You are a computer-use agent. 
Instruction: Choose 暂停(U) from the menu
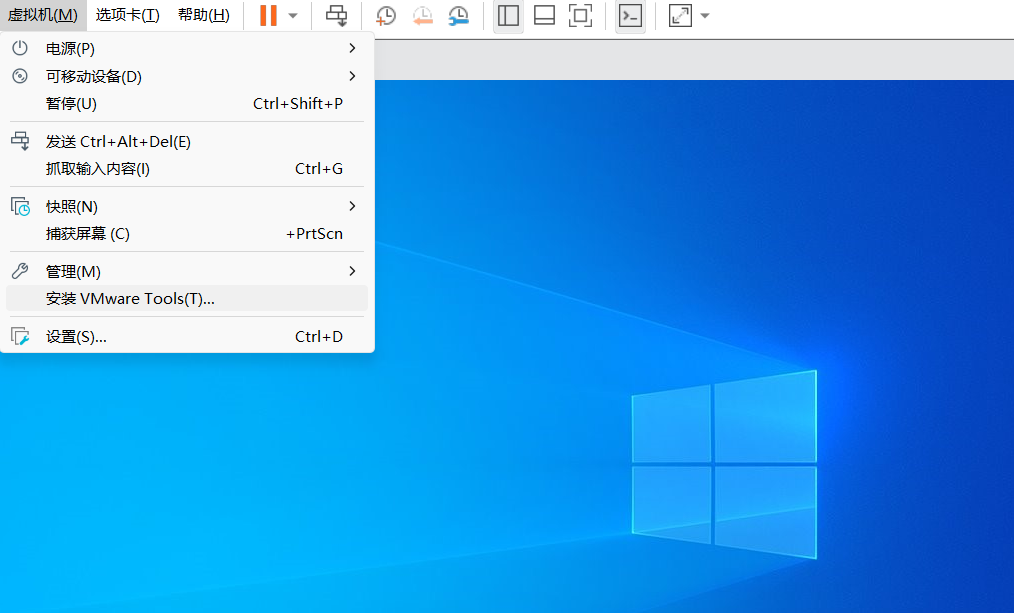click(187, 103)
